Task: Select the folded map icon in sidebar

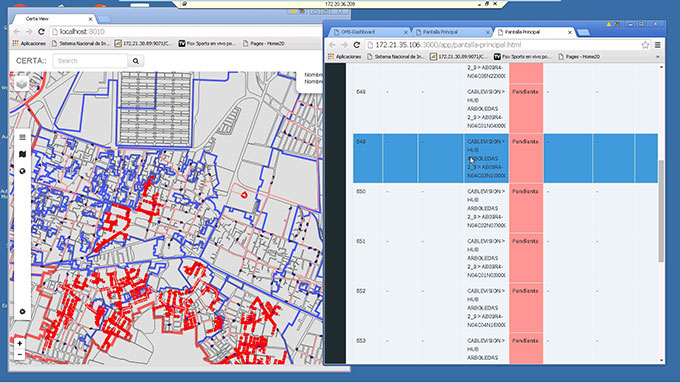Action: pos(23,154)
